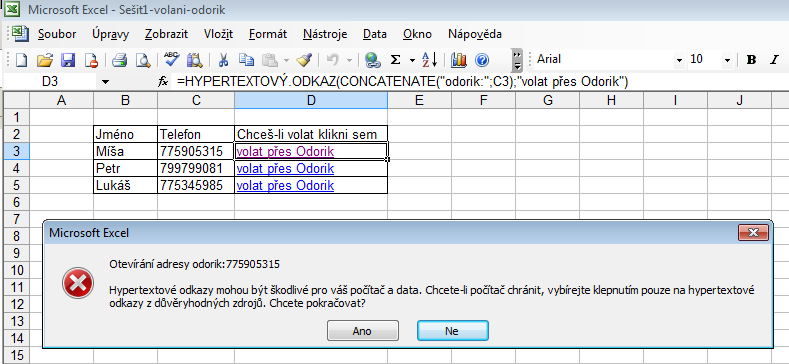Open the Úpravy menu
Viewport: 789px width, 364px height.
111,34
